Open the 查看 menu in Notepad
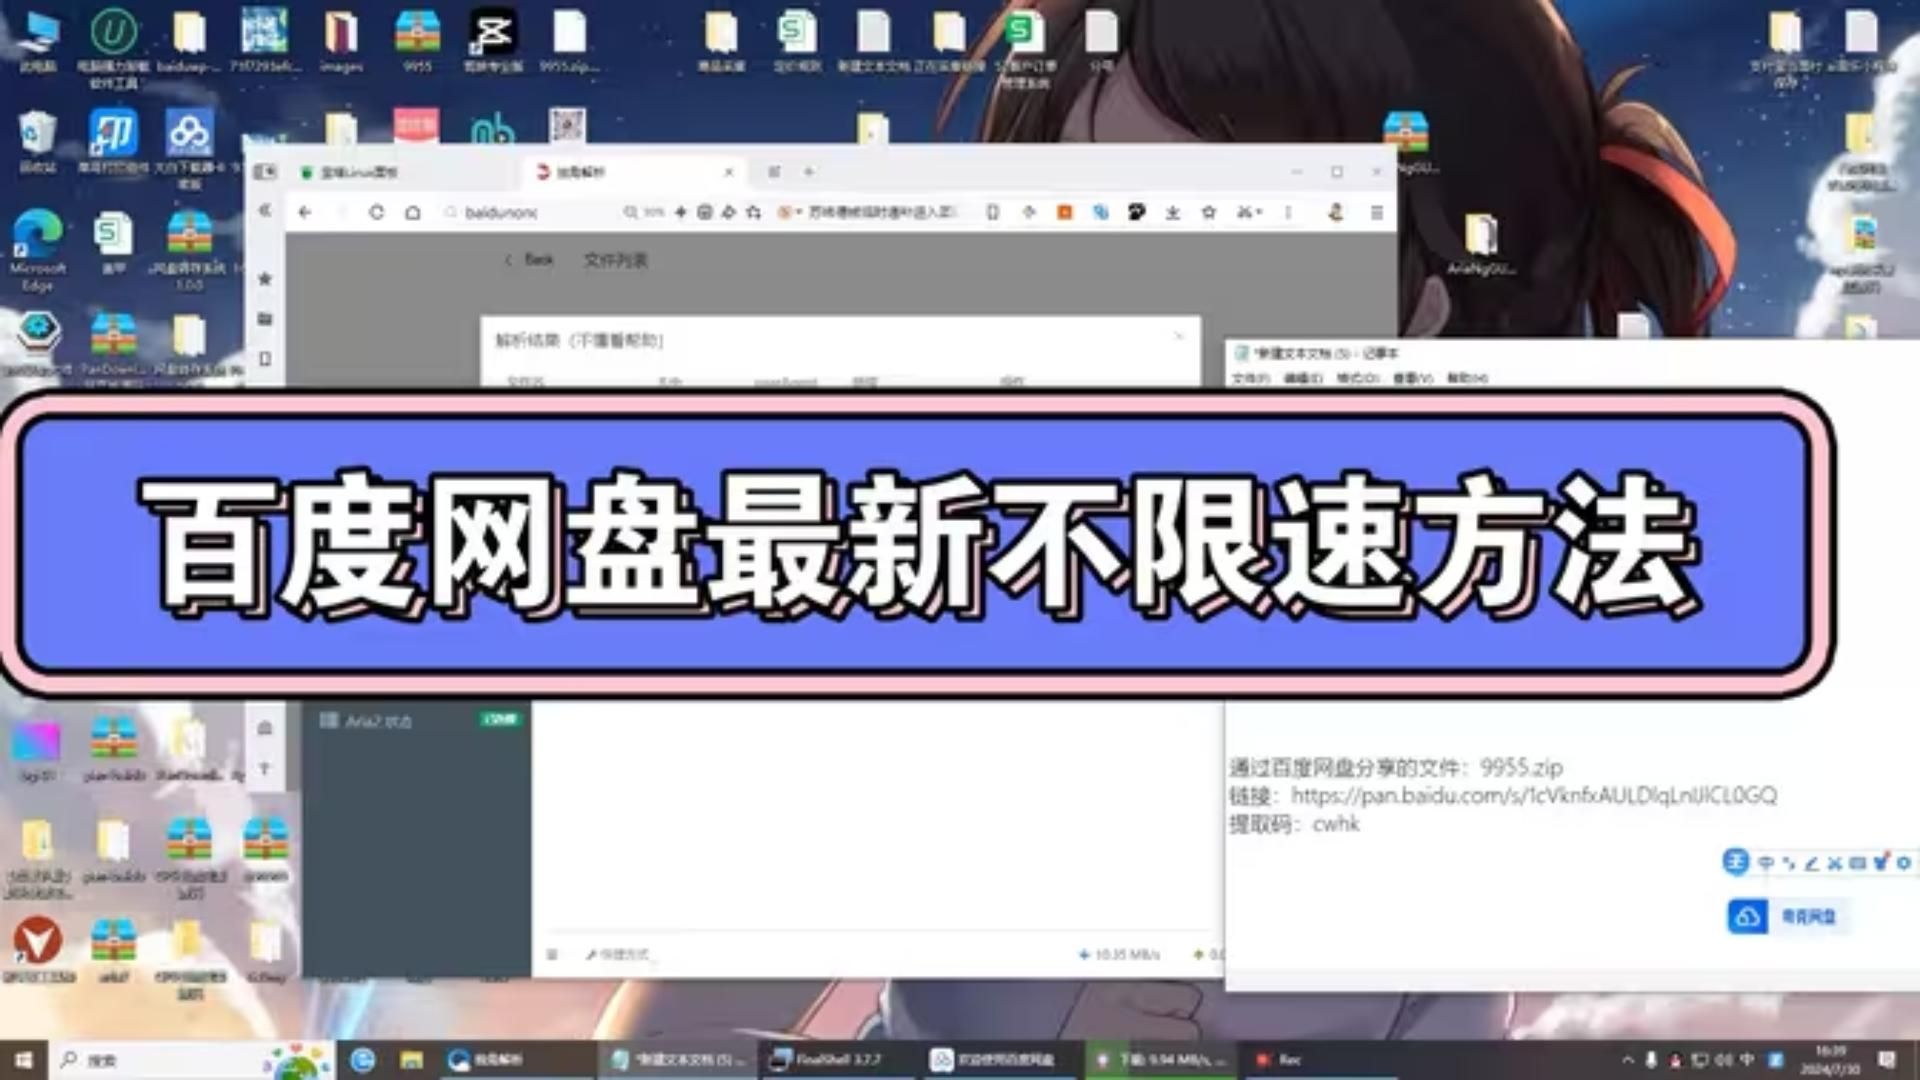The width and height of the screenshot is (1920, 1080). (1413, 378)
